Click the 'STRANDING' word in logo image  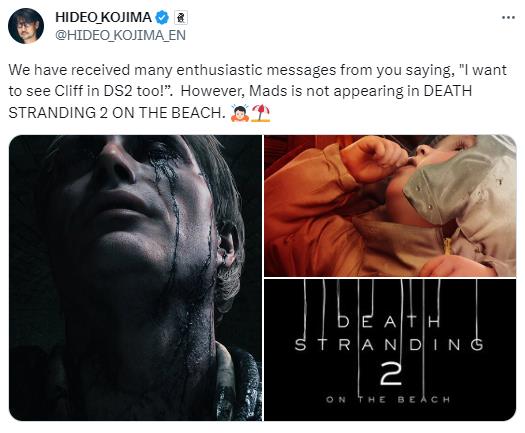click(x=389, y=345)
